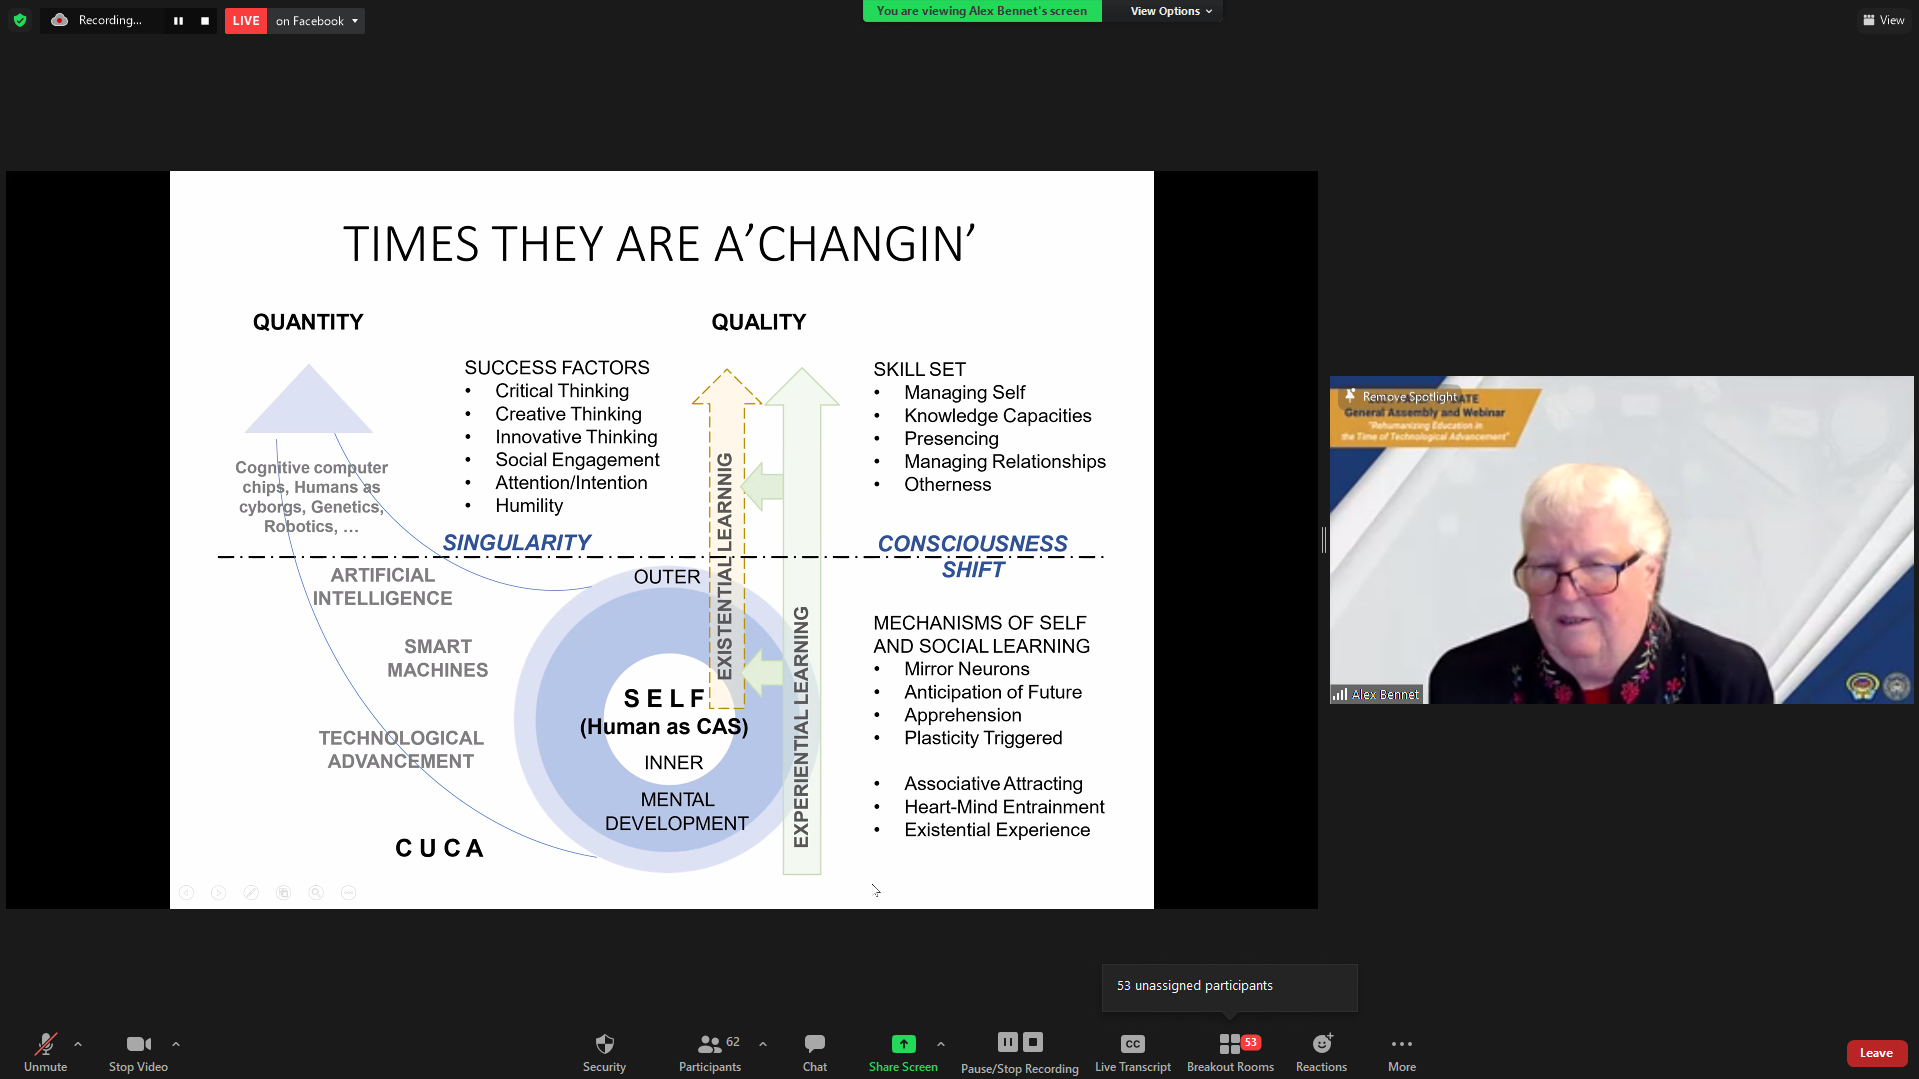Toggle Live Transcript captions
1919x1079 pixels.
click(1132, 1051)
